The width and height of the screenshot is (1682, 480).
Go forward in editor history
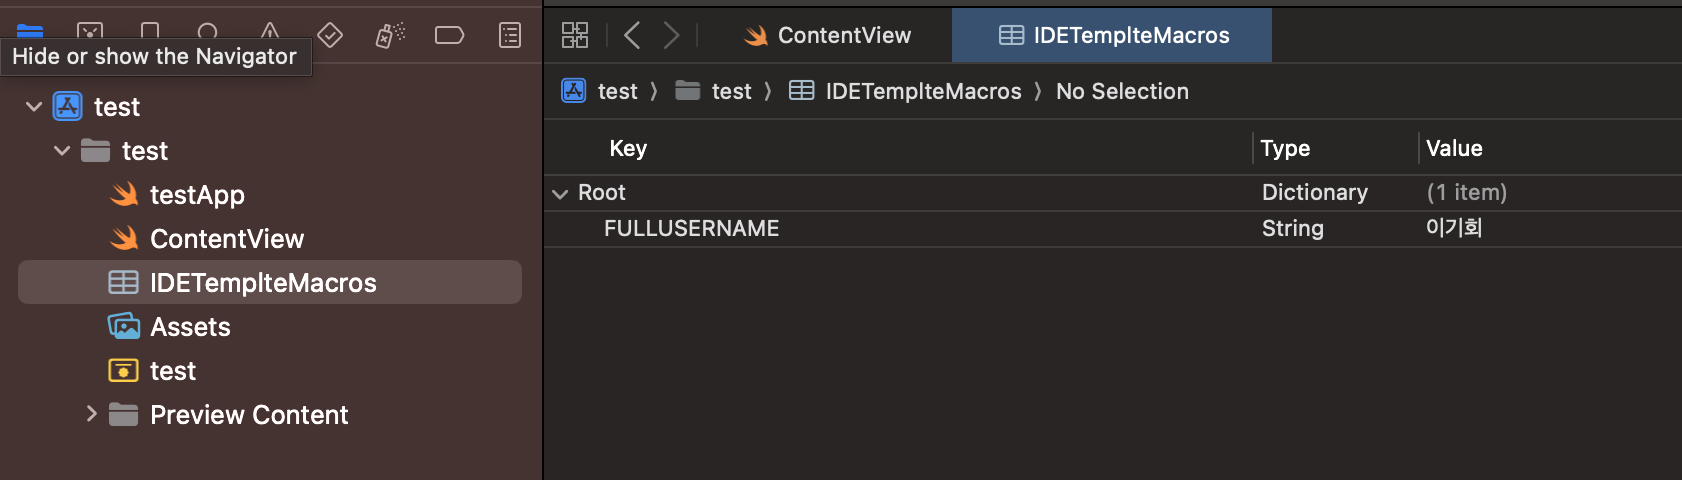(672, 35)
